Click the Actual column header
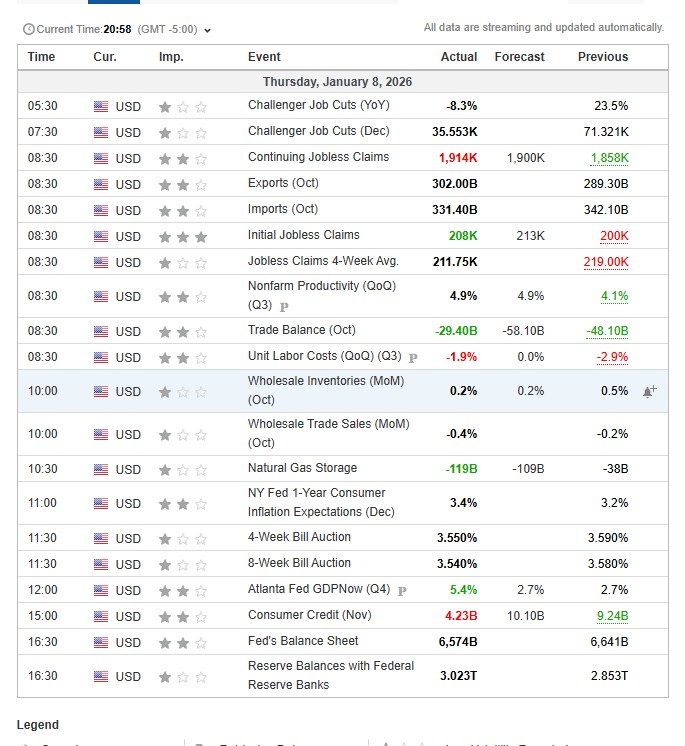 (458, 57)
